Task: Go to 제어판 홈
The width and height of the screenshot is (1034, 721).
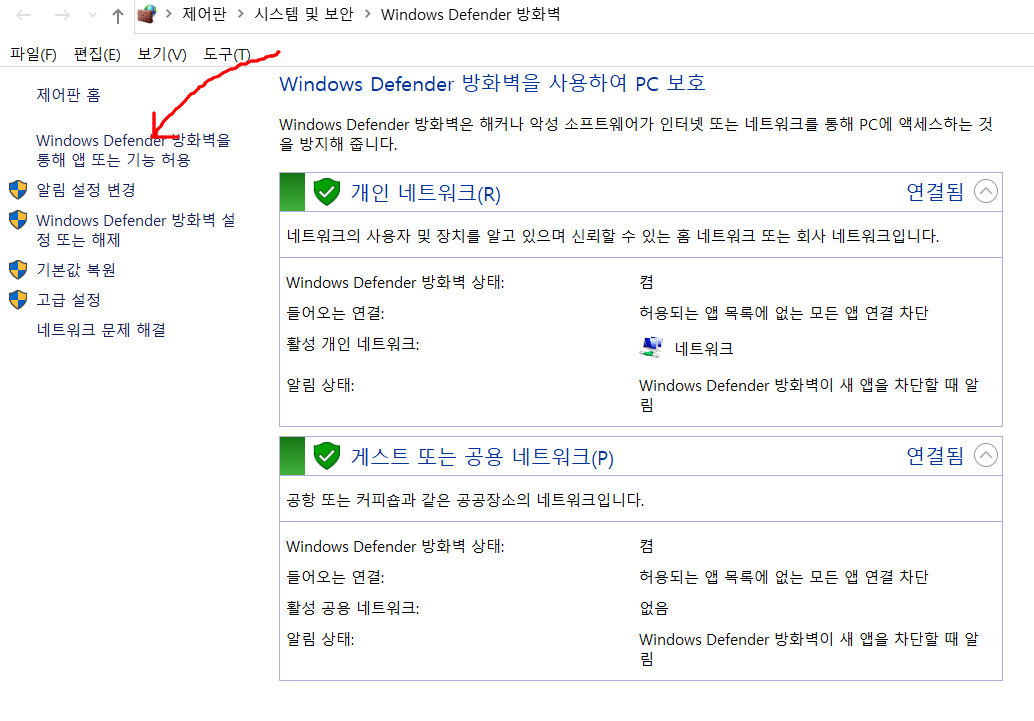Action: point(69,95)
